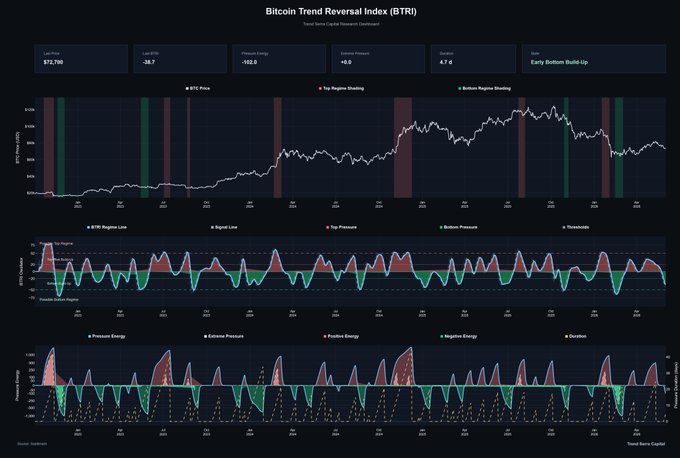Click the Last Price $72,700 card
Screen dimensions: 680x458
coord(81,59)
